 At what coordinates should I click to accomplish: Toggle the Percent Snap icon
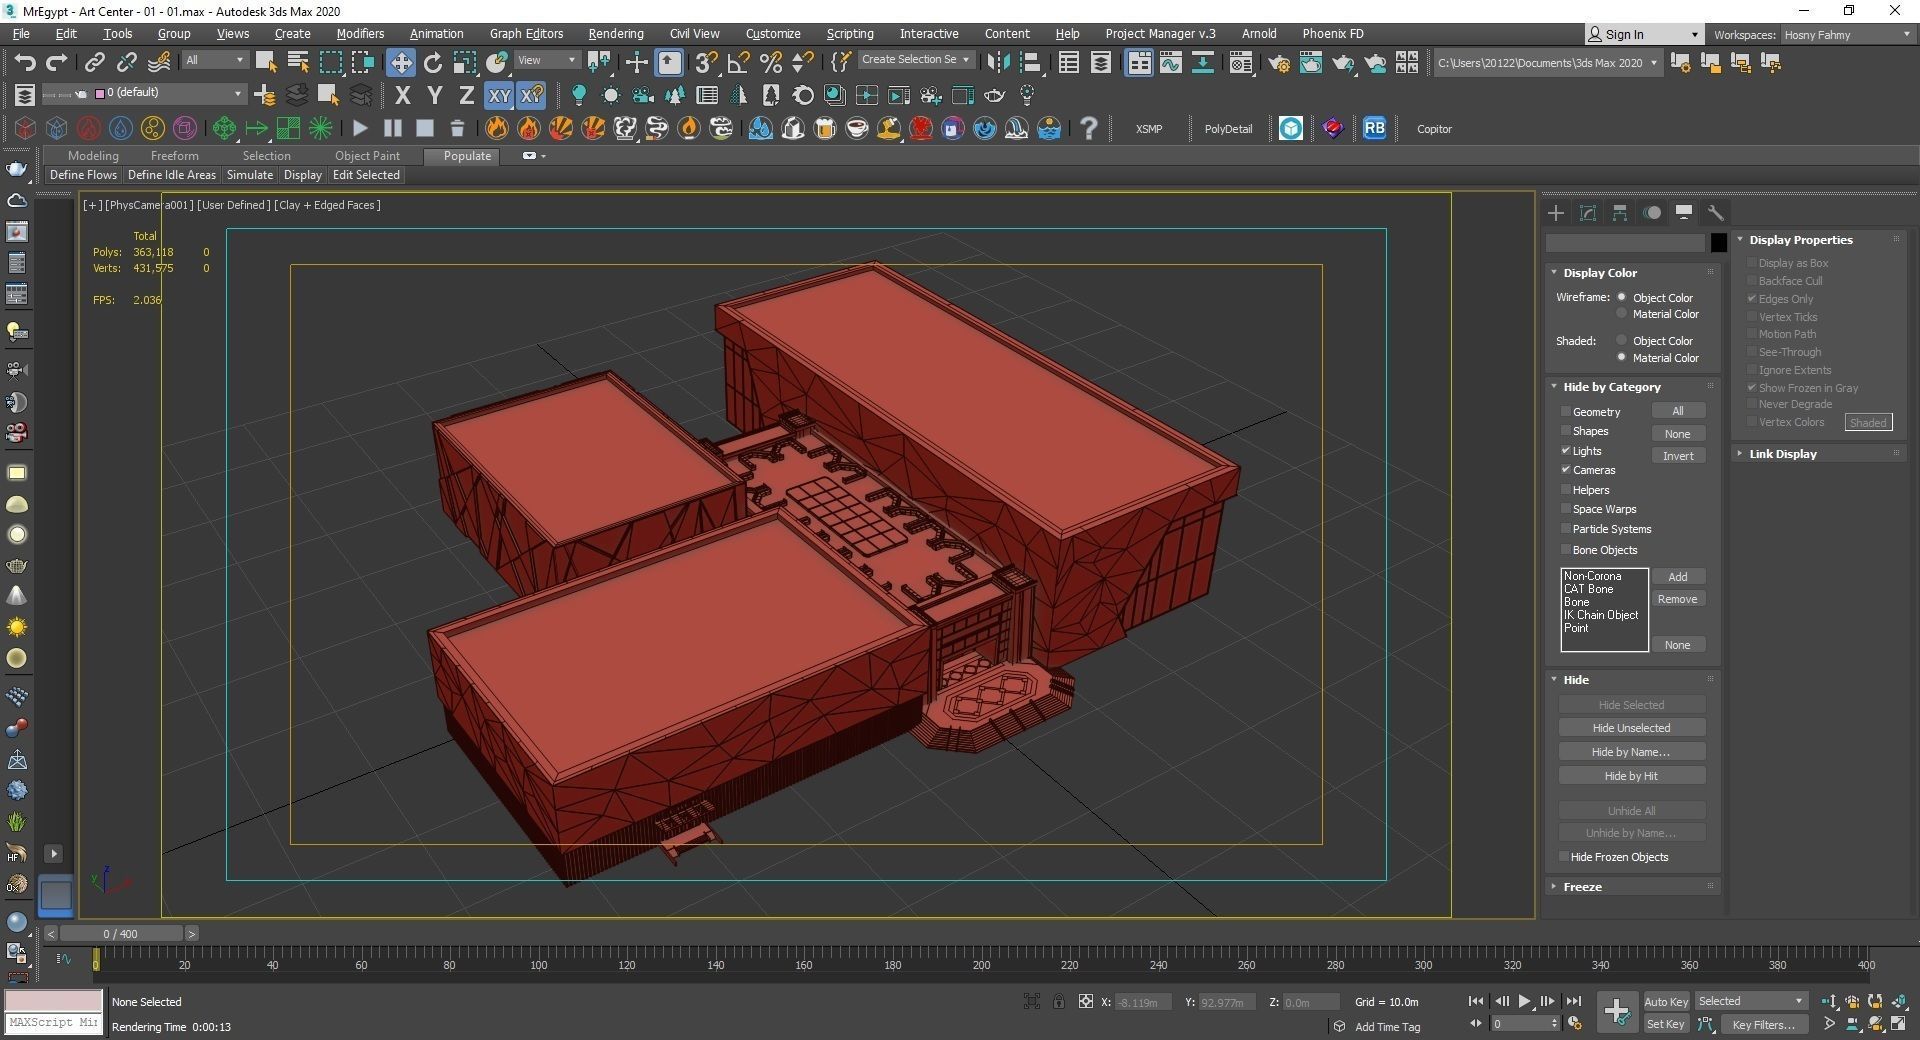[x=770, y=63]
